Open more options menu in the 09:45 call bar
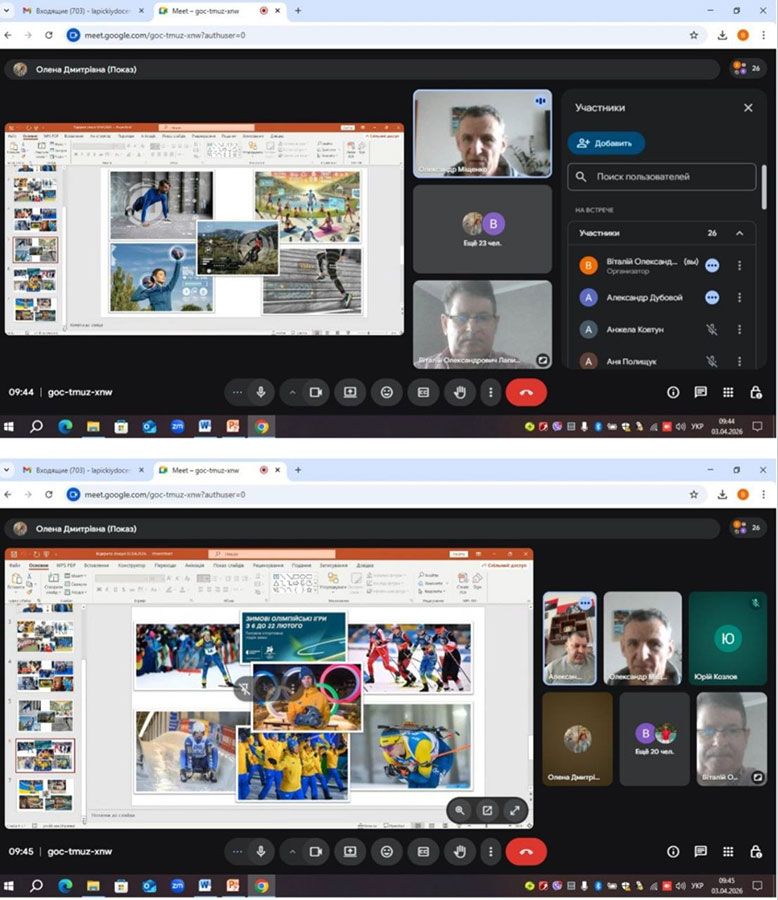 pyautogui.click(x=490, y=851)
